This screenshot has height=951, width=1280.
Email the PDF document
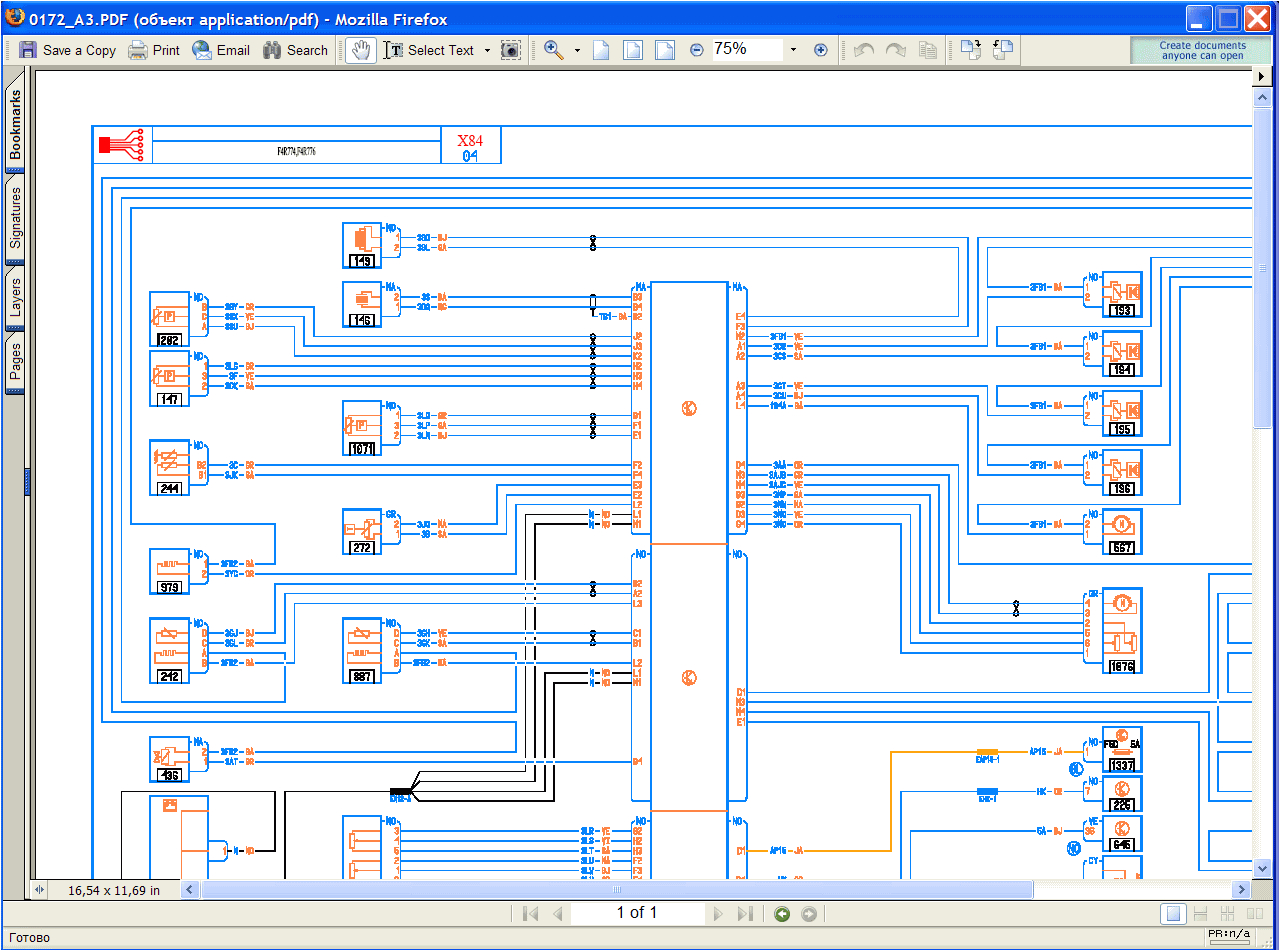[x=220, y=50]
